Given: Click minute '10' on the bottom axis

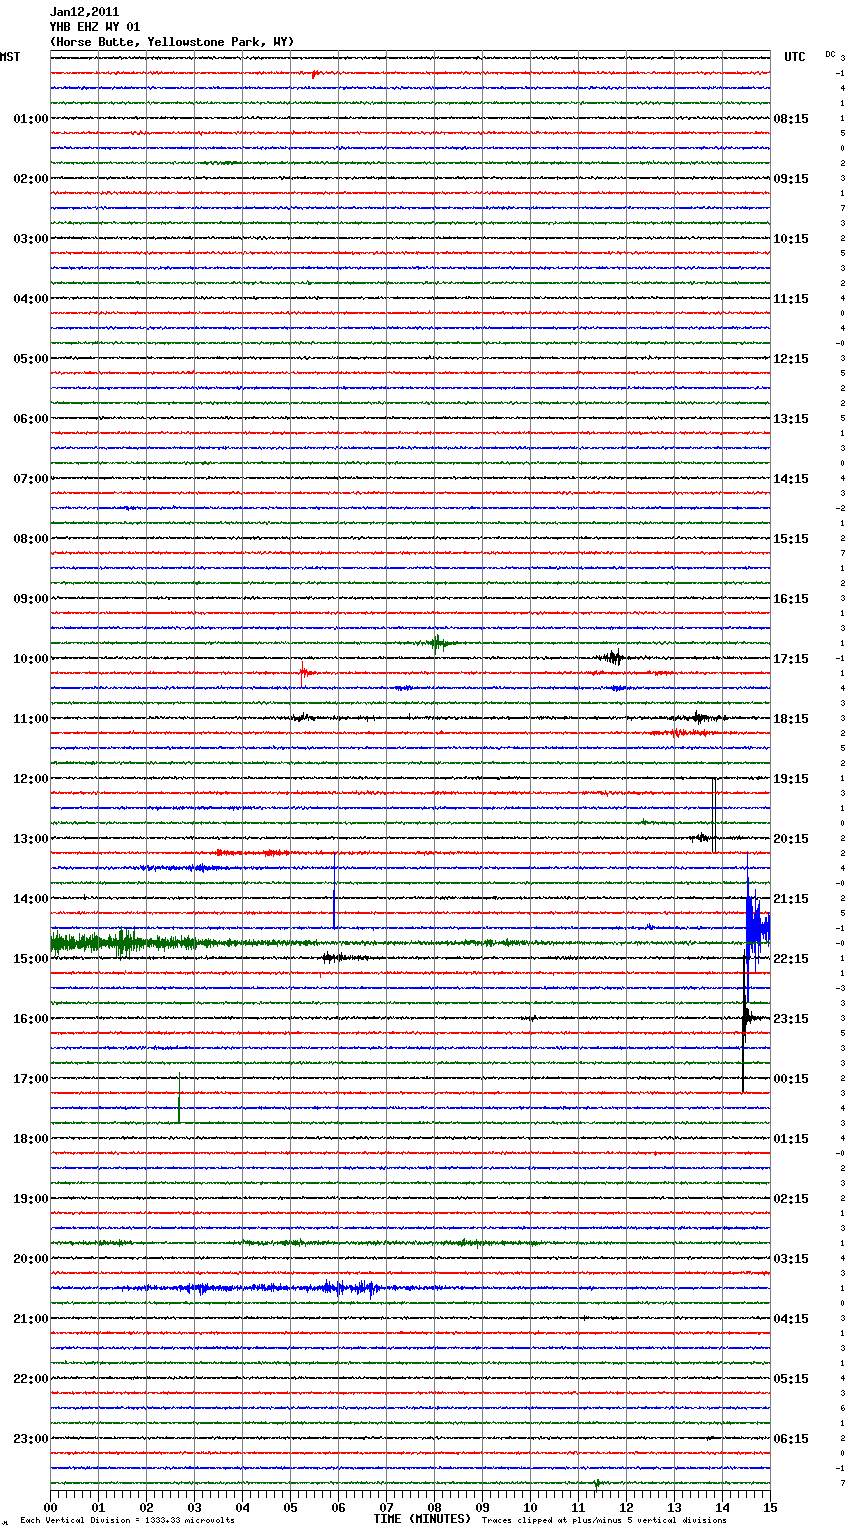Looking at the screenshot, I should coord(530,1507).
